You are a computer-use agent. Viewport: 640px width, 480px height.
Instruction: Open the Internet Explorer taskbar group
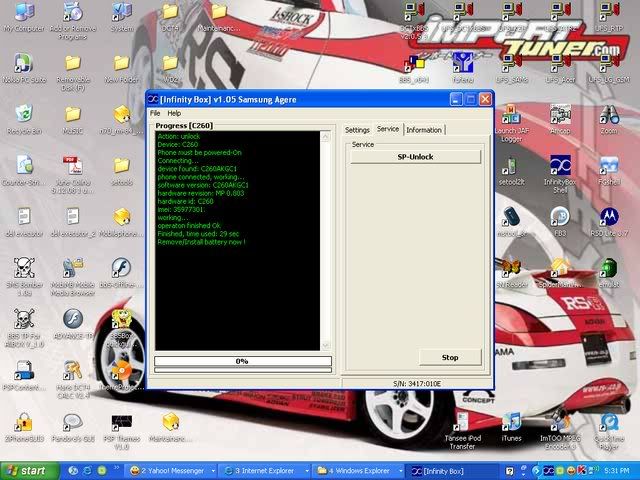click(264, 471)
